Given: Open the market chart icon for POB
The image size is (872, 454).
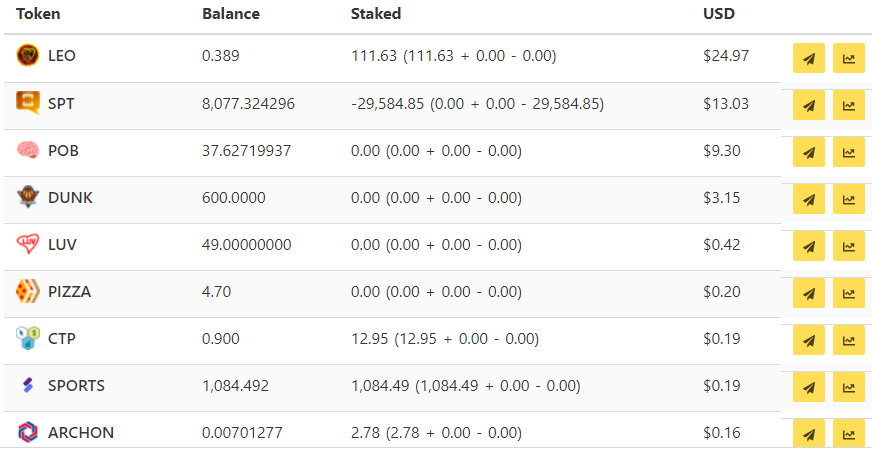Looking at the screenshot, I should click(x=849, y=152).
